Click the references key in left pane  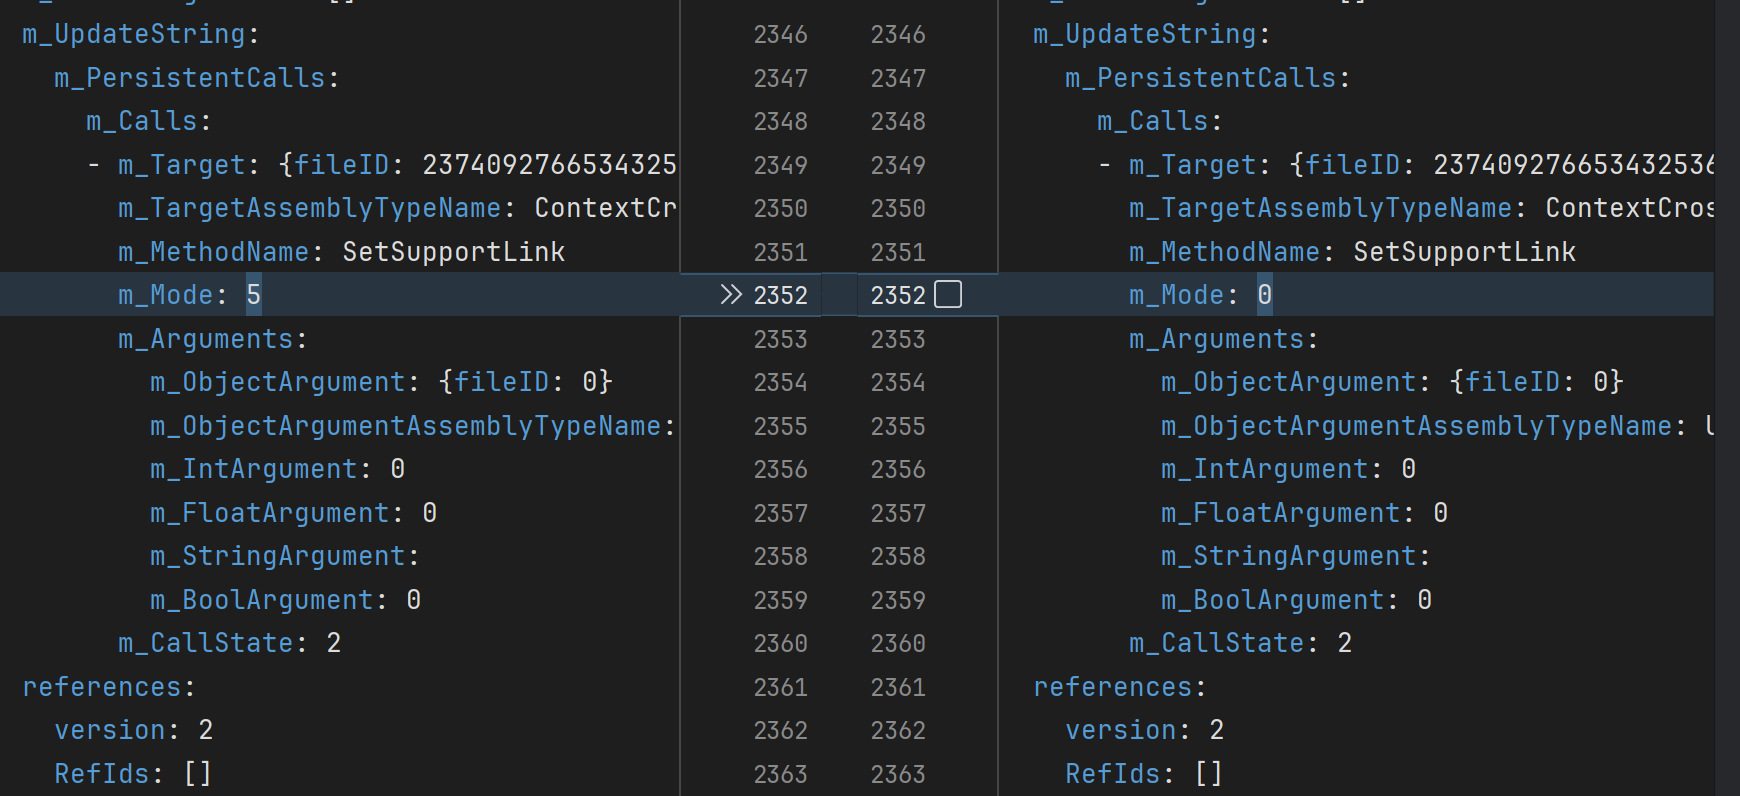coord(102,687)
